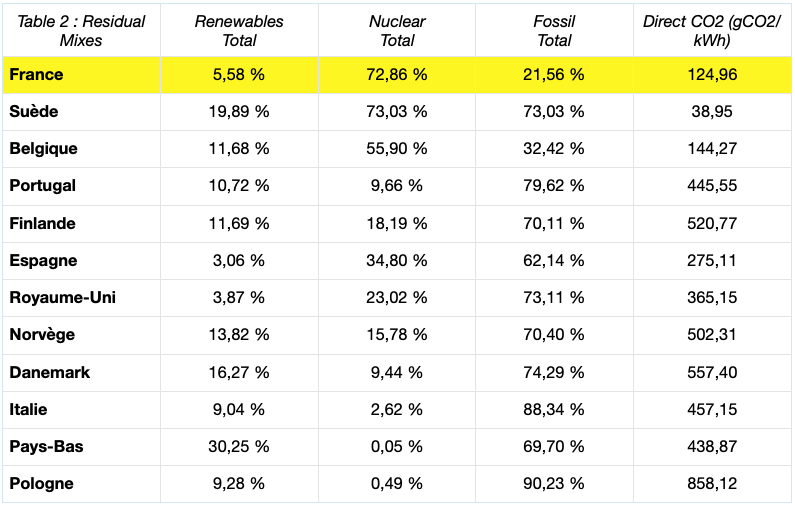The image size is (795, 505).
Task: Click the France row label
Action: 36,75
